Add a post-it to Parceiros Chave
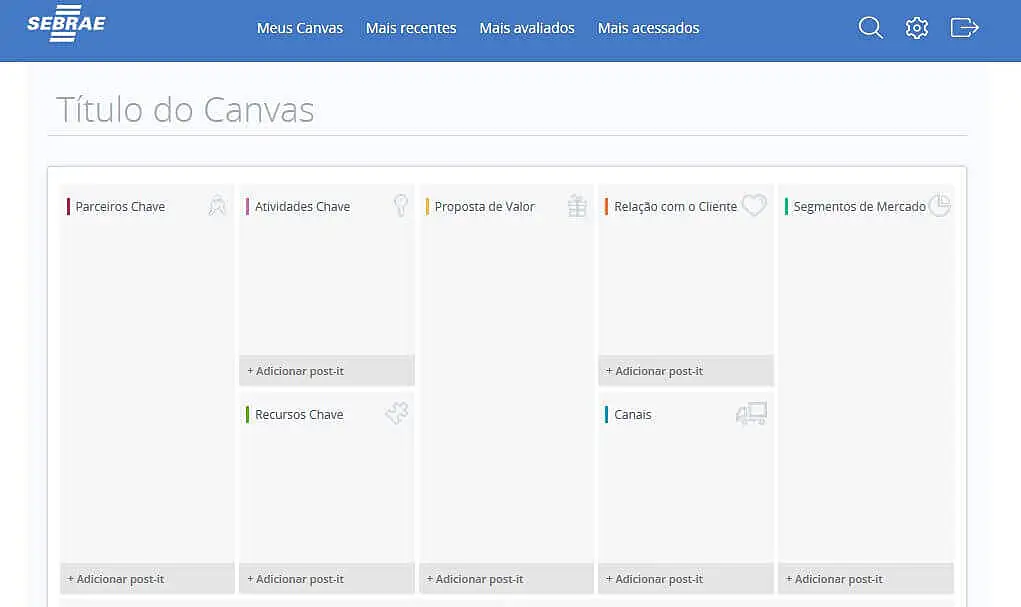 [x=147, y=578]
